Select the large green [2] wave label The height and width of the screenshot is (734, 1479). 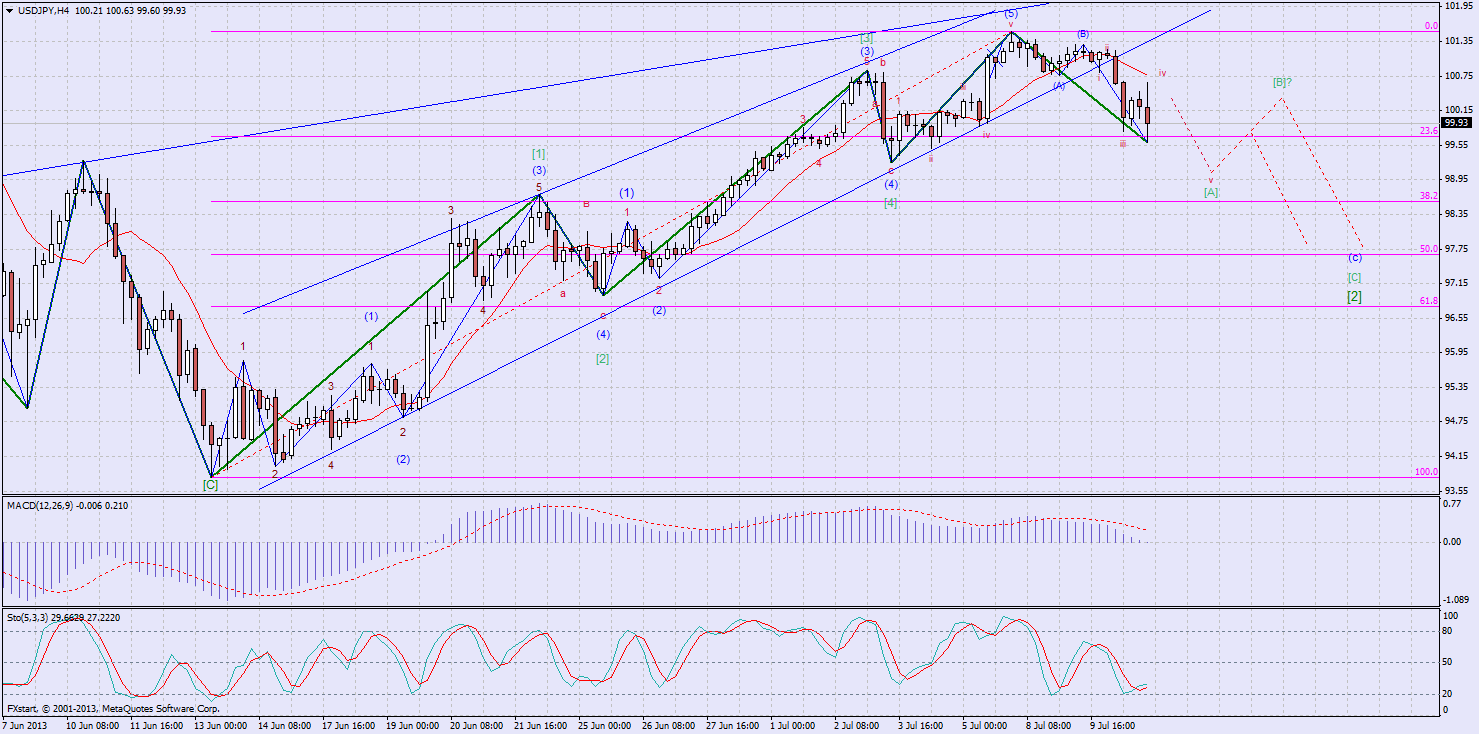[1354, 297]
